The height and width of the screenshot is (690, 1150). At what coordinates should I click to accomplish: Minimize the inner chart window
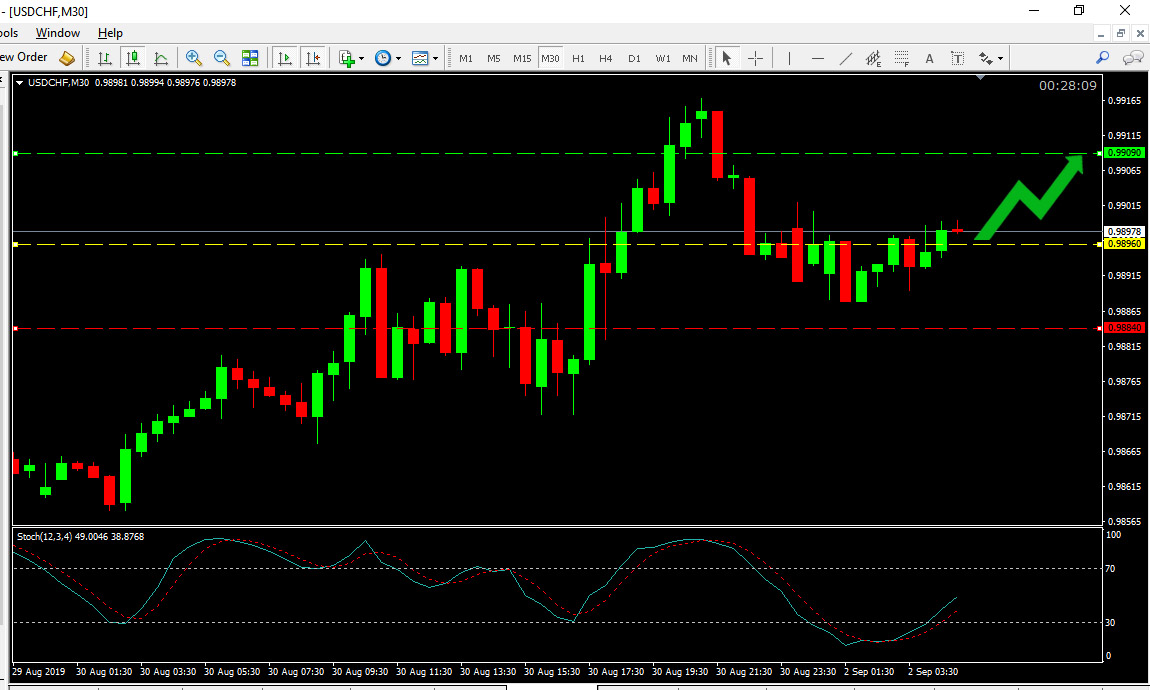click(x=1101, y=34)
